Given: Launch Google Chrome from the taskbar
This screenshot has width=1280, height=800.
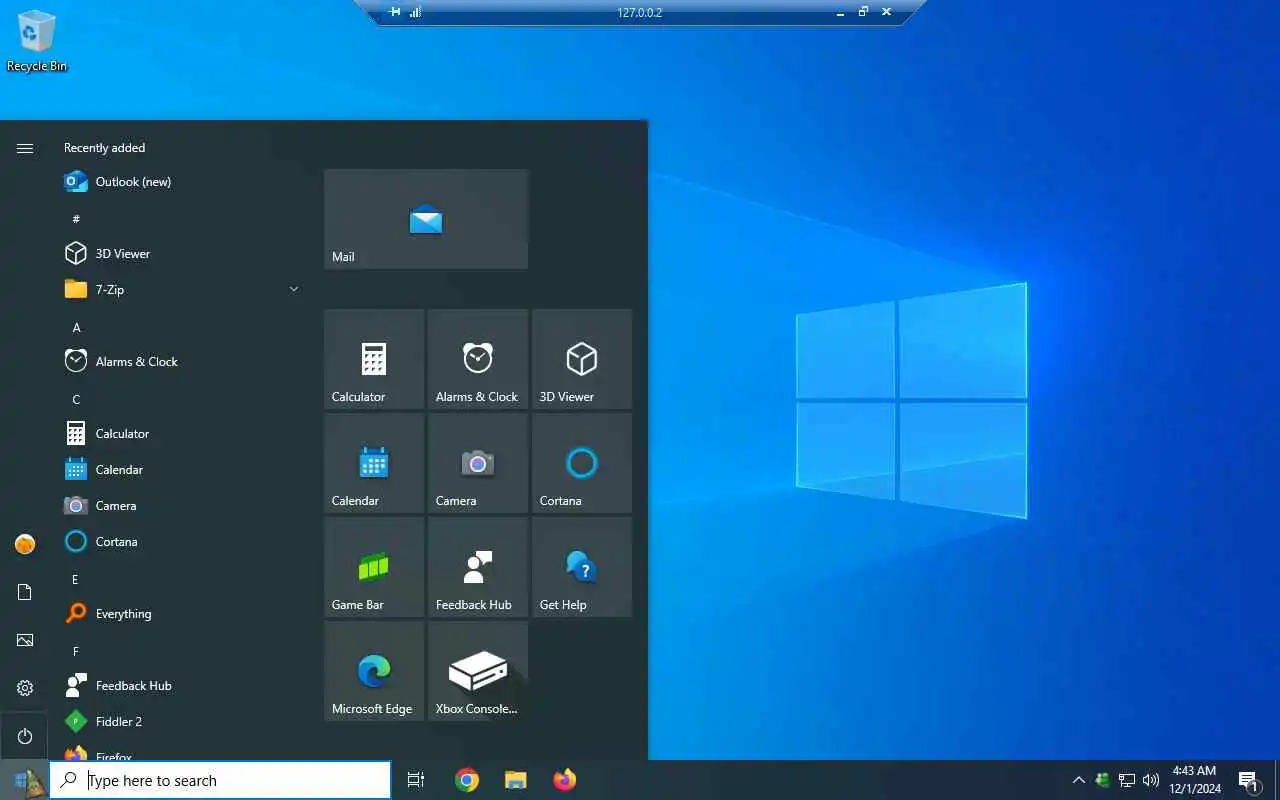Looking at the screenshot, I should pos(466,780).
